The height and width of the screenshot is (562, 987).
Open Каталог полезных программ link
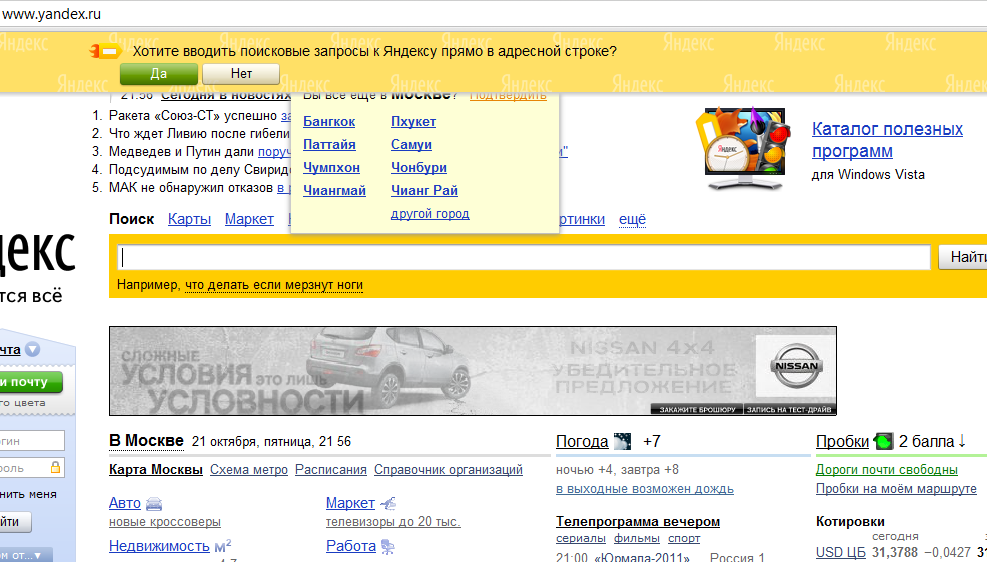point(887,140)
